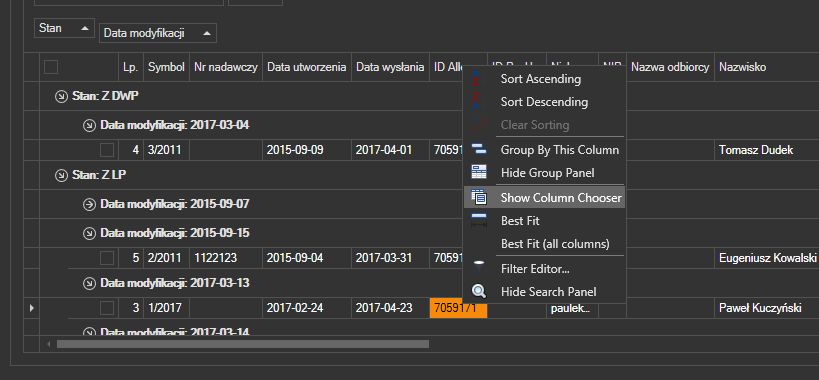Click the 2017-04-01 send date cell

(390, 150)
